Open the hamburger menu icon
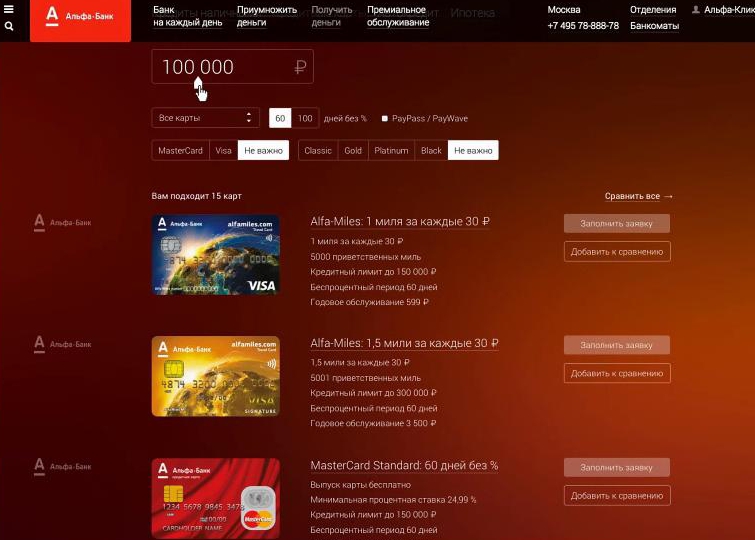Screen dimensions: 755x540 (x=9, y=9)
